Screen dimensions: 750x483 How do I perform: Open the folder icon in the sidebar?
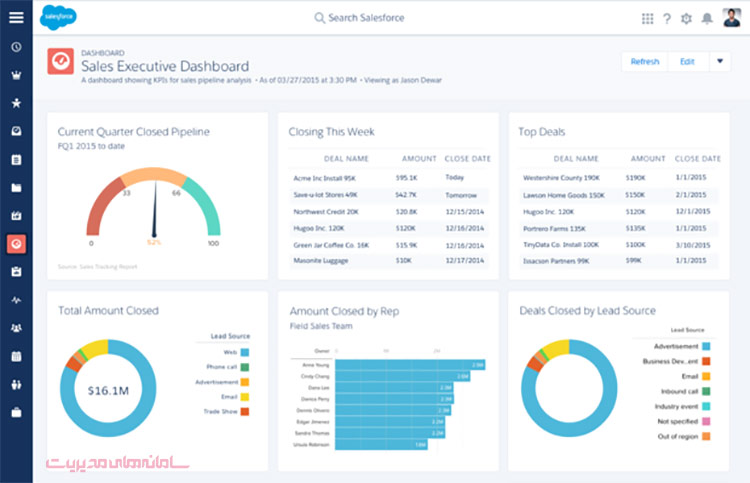[x=16, y=187]
